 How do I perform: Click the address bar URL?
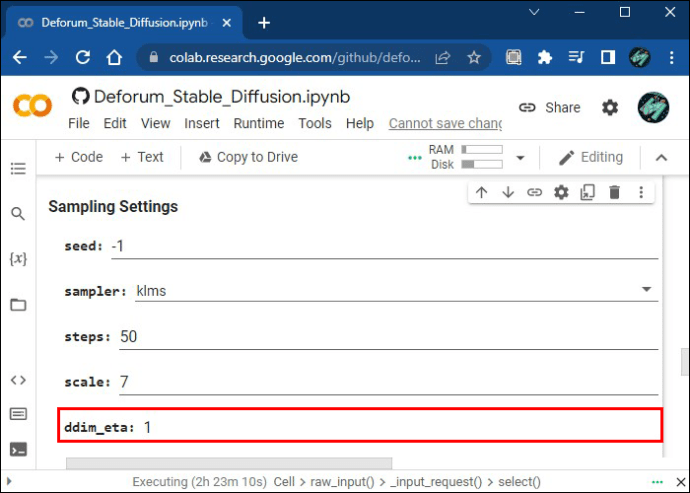[x=294, y=57]
